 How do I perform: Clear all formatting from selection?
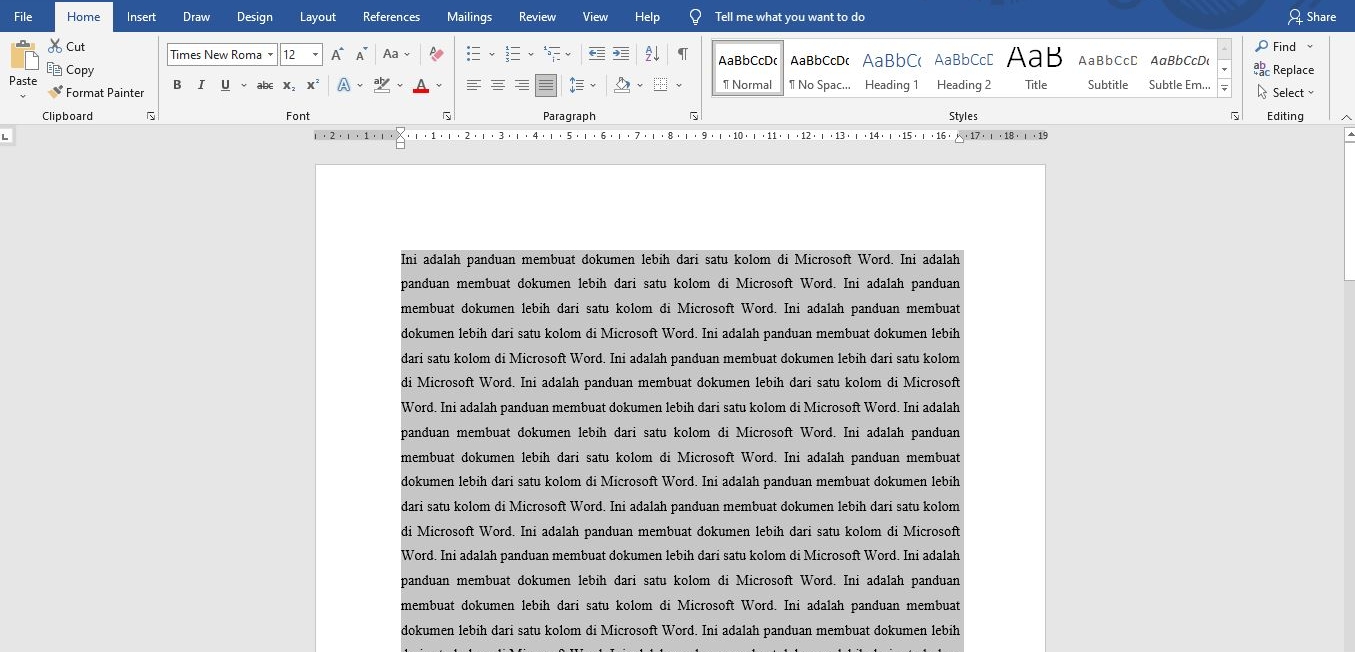pos(436,53)
